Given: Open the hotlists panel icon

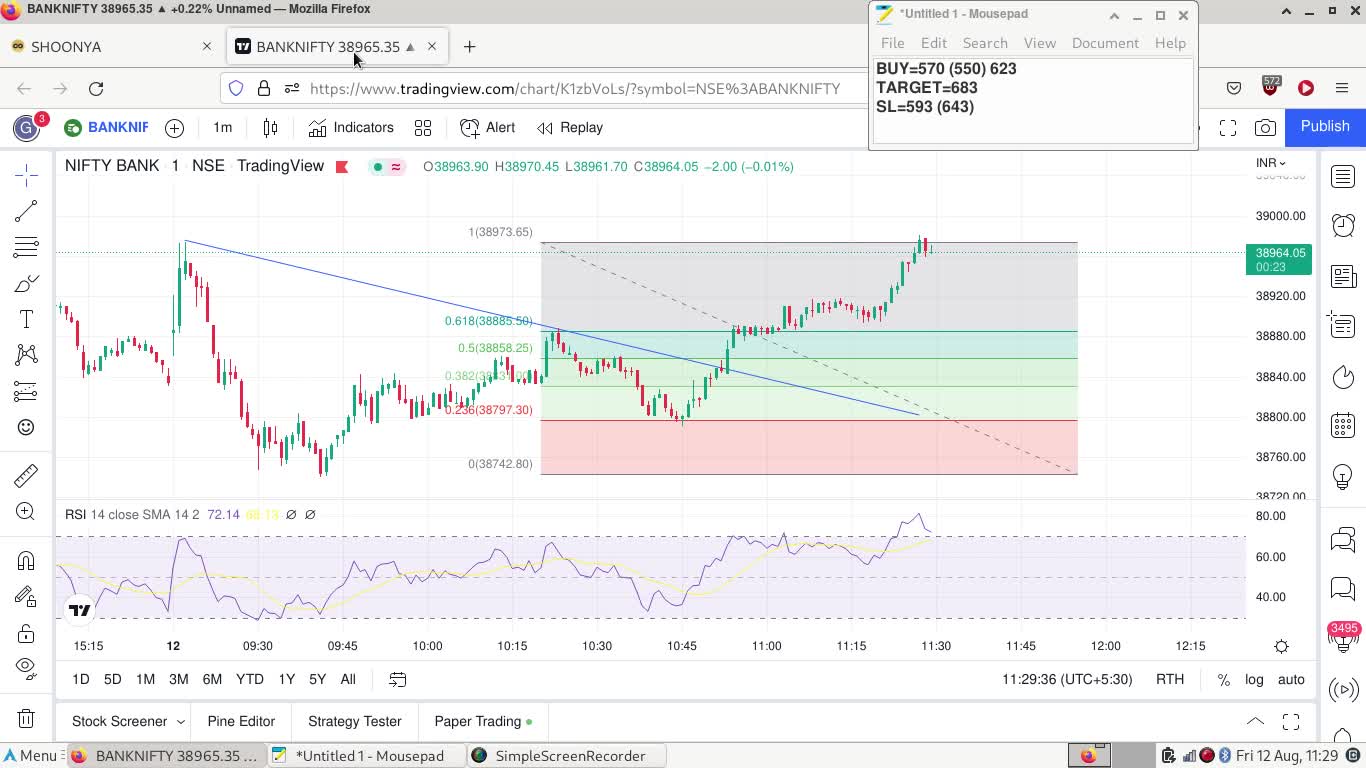Looking at the screenshot, I should [x=1343, y=376].
